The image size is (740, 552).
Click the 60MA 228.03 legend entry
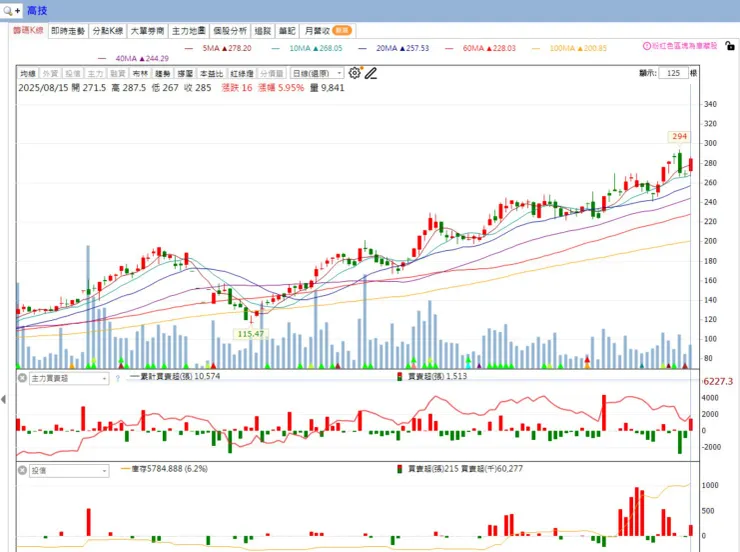pyautogui.click(x=481, y=48)
